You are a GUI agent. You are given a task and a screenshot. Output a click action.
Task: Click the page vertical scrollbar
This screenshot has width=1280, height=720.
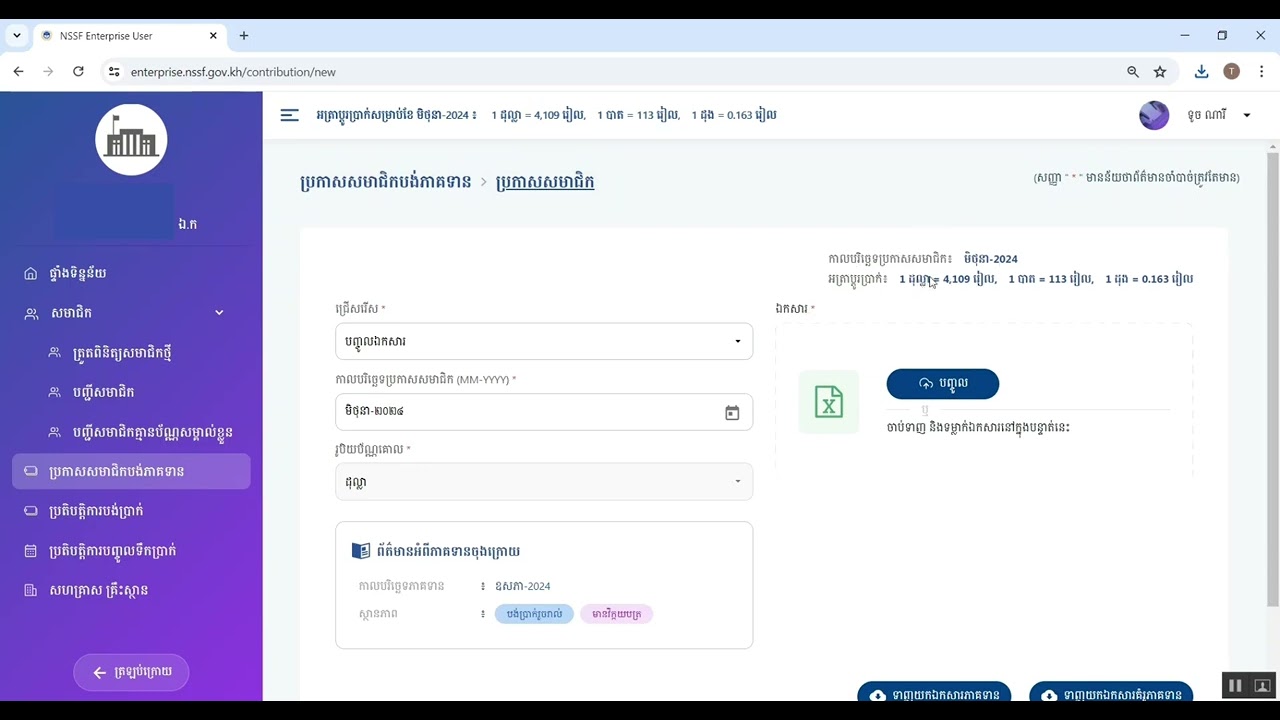(1272, 380)
